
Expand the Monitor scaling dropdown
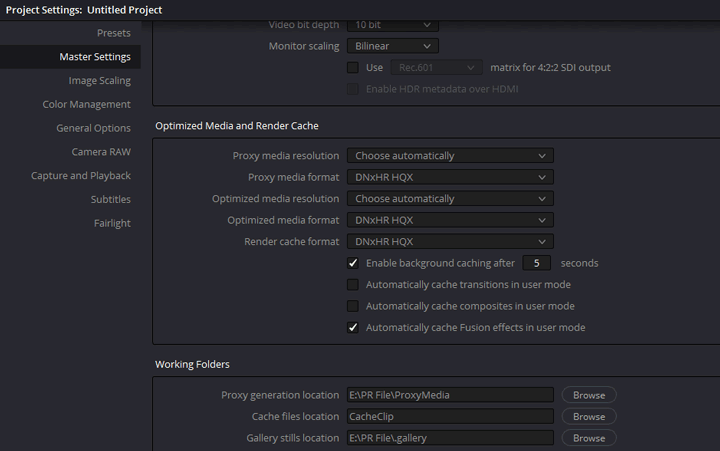[392, 46]
